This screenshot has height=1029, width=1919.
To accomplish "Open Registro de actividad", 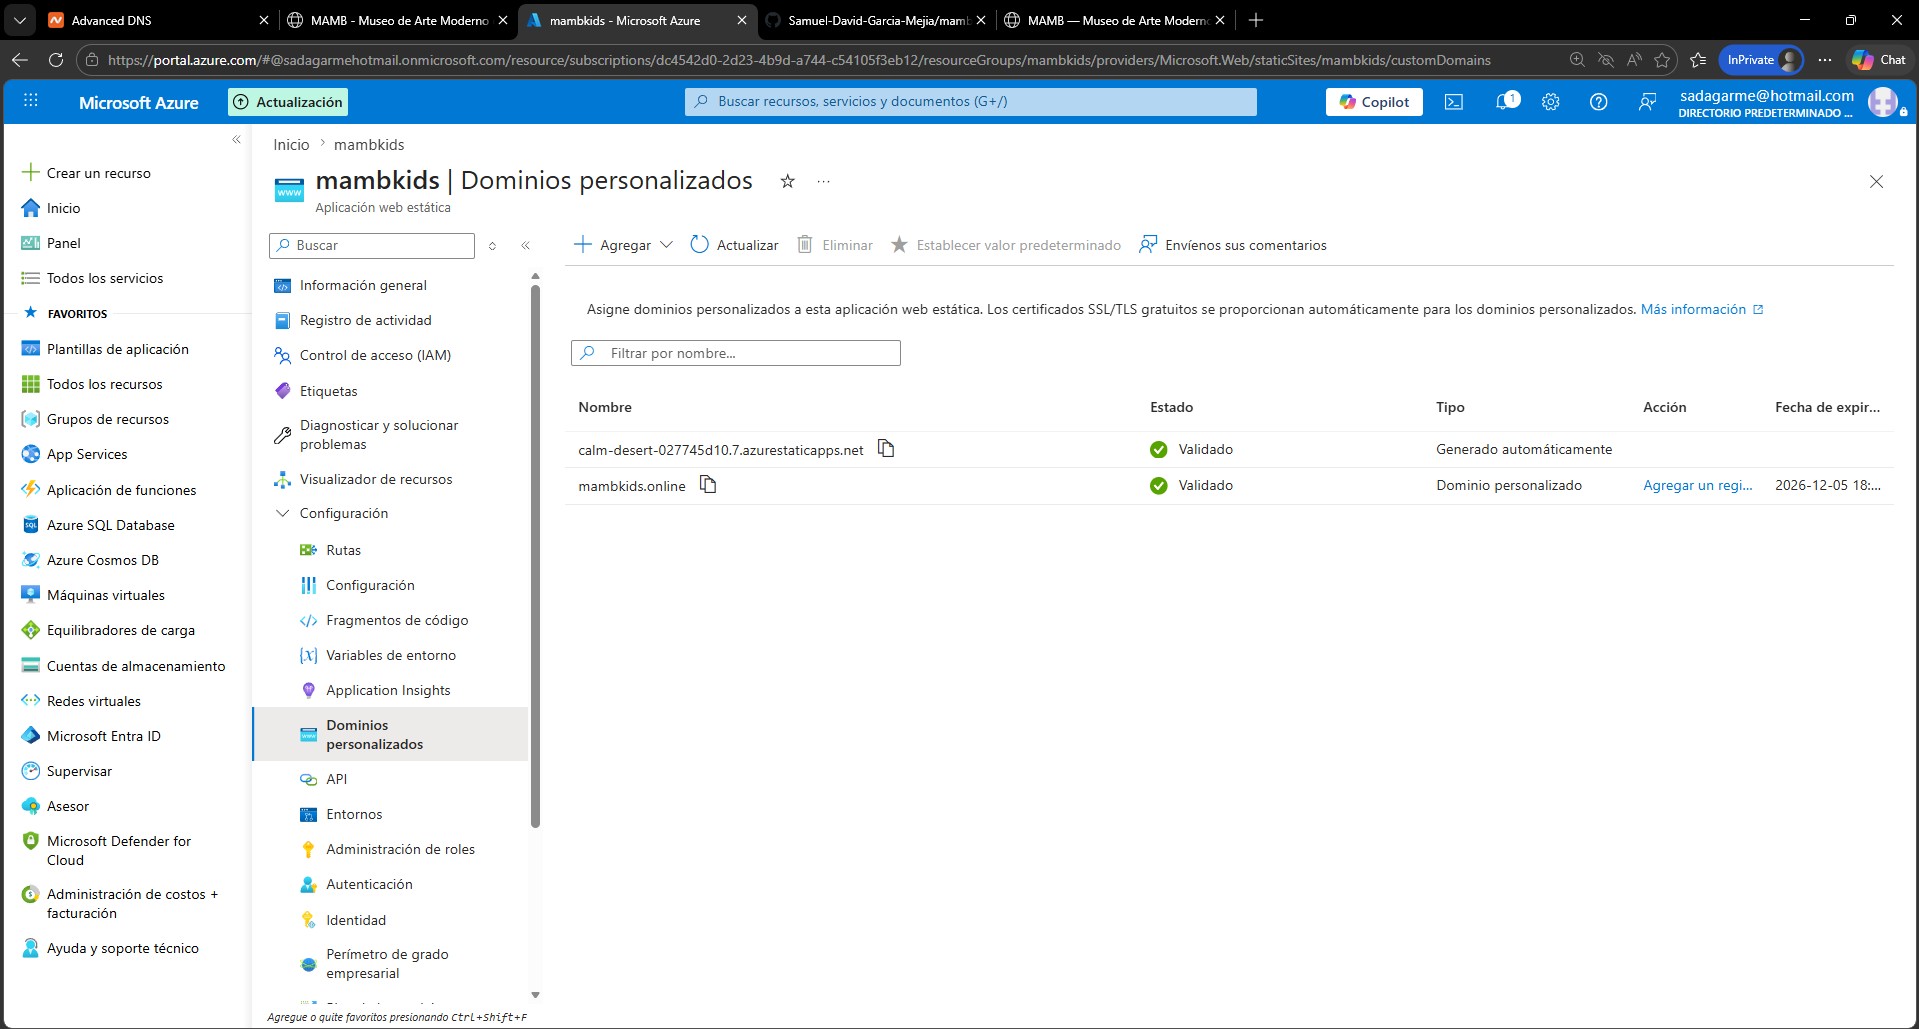I will 366,320.
